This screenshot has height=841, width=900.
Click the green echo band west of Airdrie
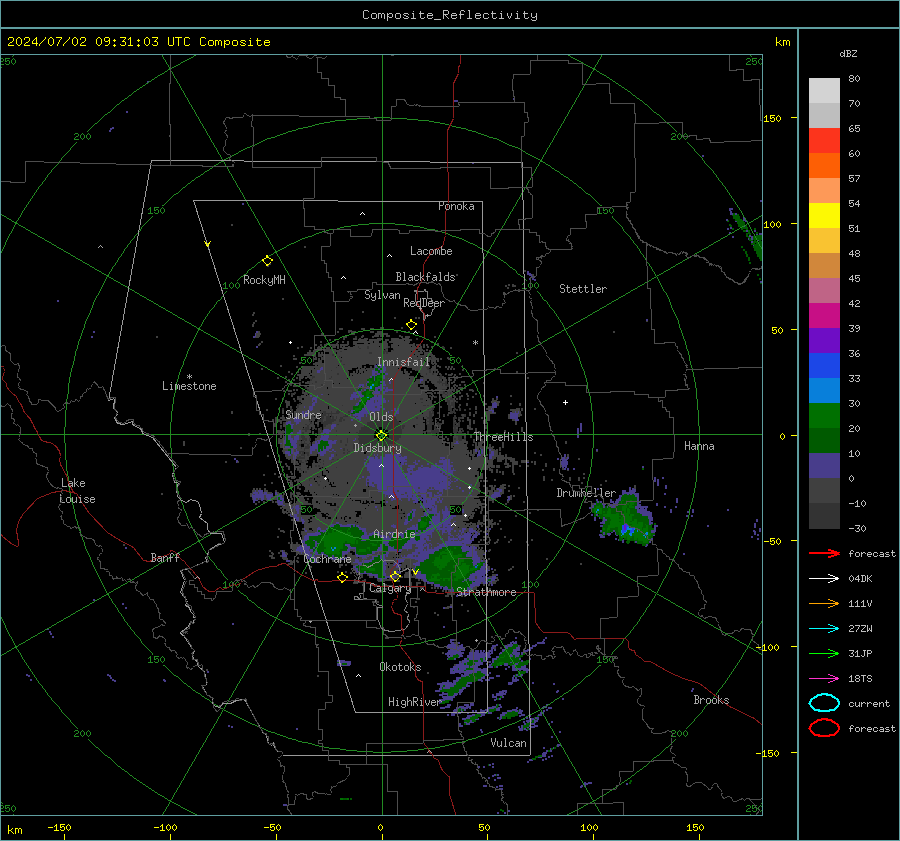(334, 541)
